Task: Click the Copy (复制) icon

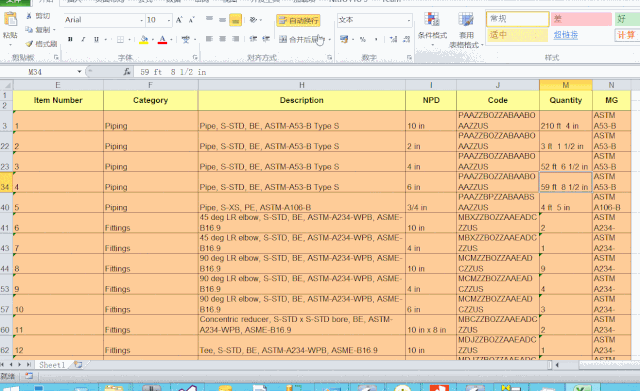Action: click(x=29, y=30)
